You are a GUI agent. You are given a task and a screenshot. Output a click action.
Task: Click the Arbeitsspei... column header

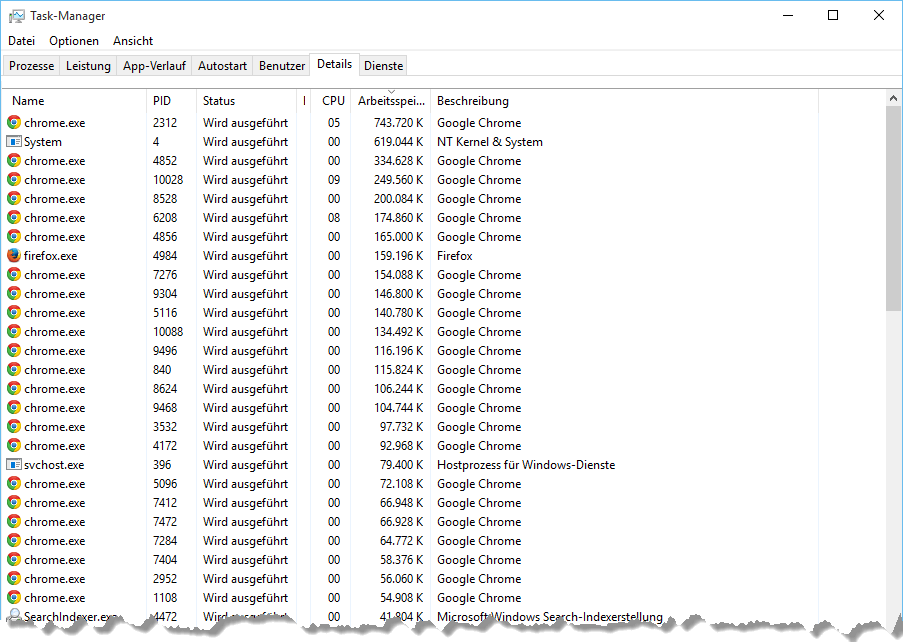pyautogui.click(x=390, y=101)
